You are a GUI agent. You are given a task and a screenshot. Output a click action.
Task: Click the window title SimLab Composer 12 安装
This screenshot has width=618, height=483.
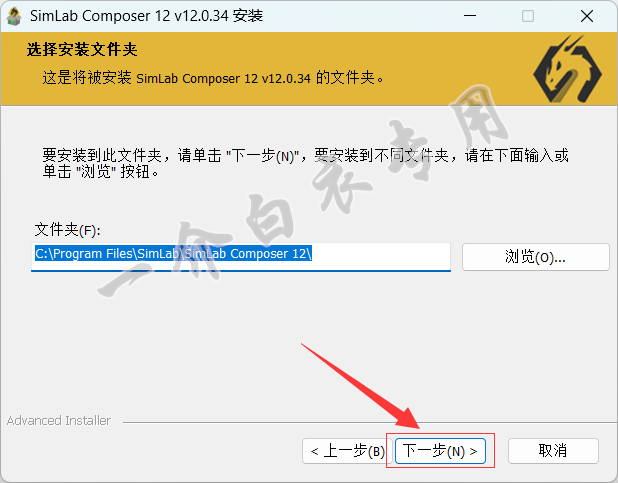tap(146, 16)
